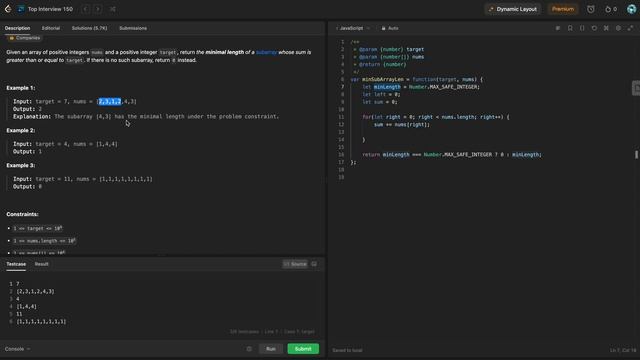Click the icon next to Source
Viewport: 640px width, 360px height.
coord(314,264)
